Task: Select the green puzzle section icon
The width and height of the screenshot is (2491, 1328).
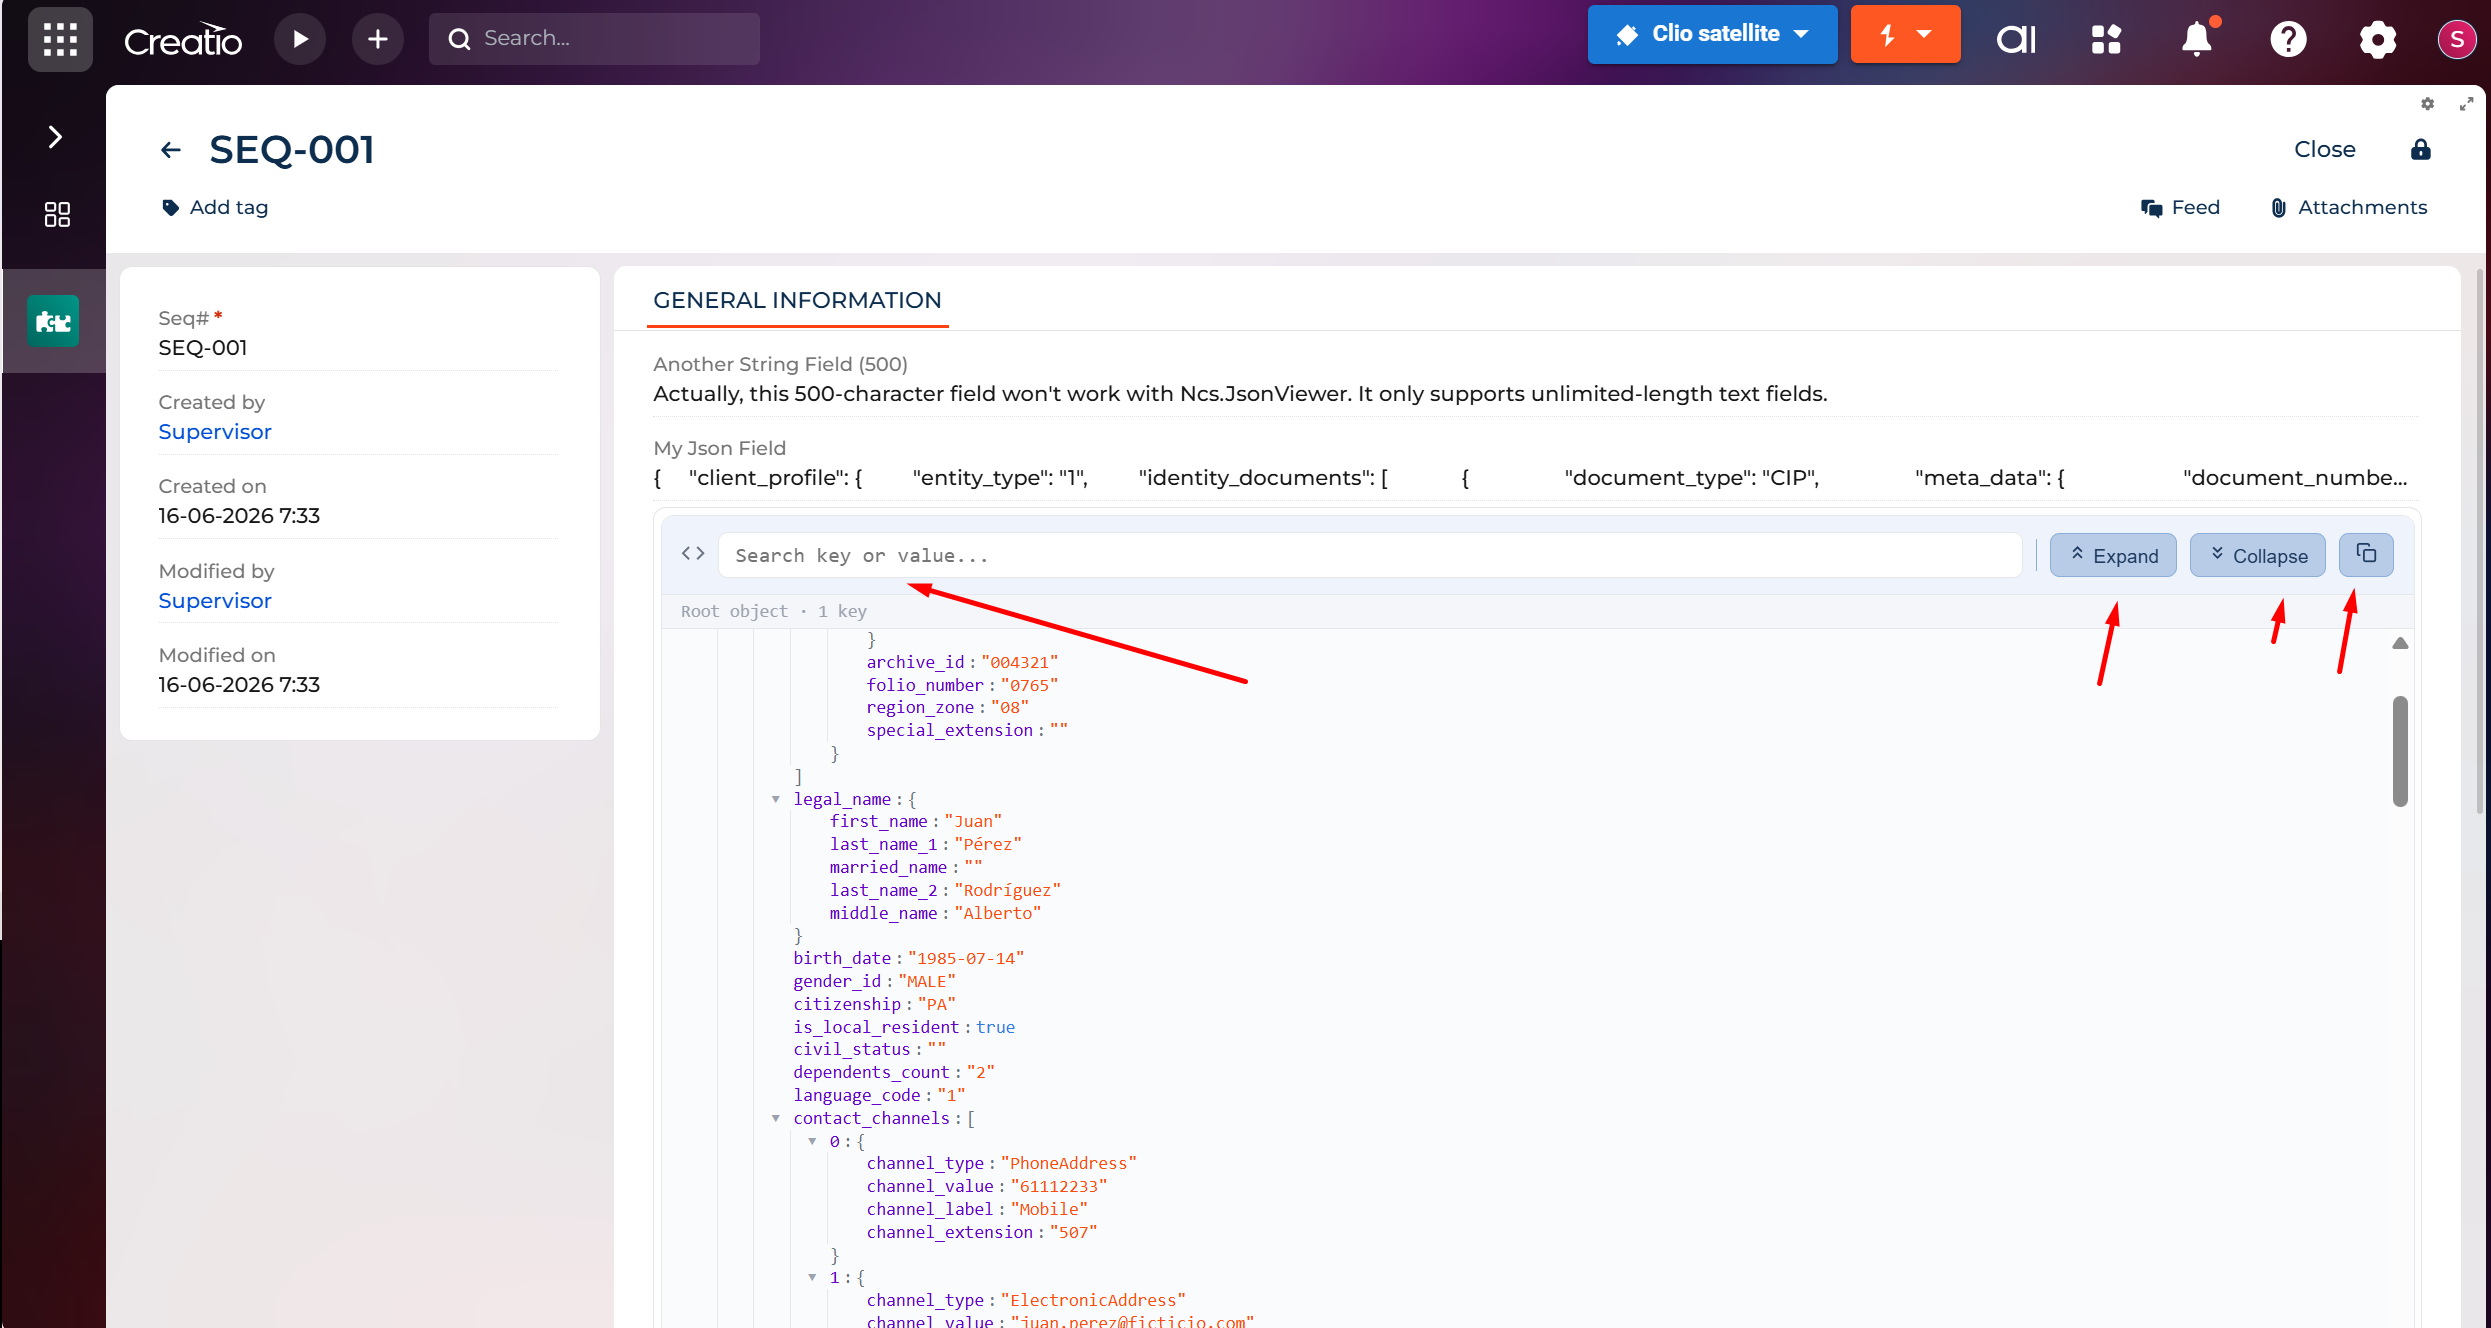Action: point(53,321)
